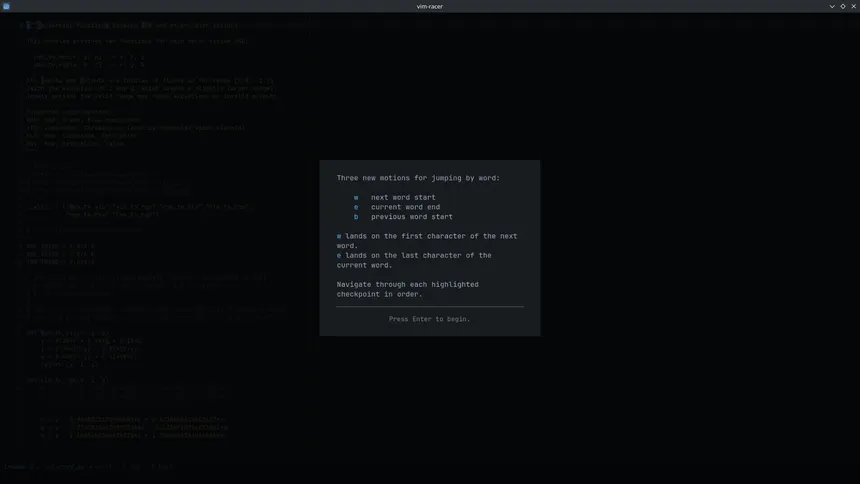860x484 pixels.
Task: Minimize the vim-racer window
Action: coord(832,6)
